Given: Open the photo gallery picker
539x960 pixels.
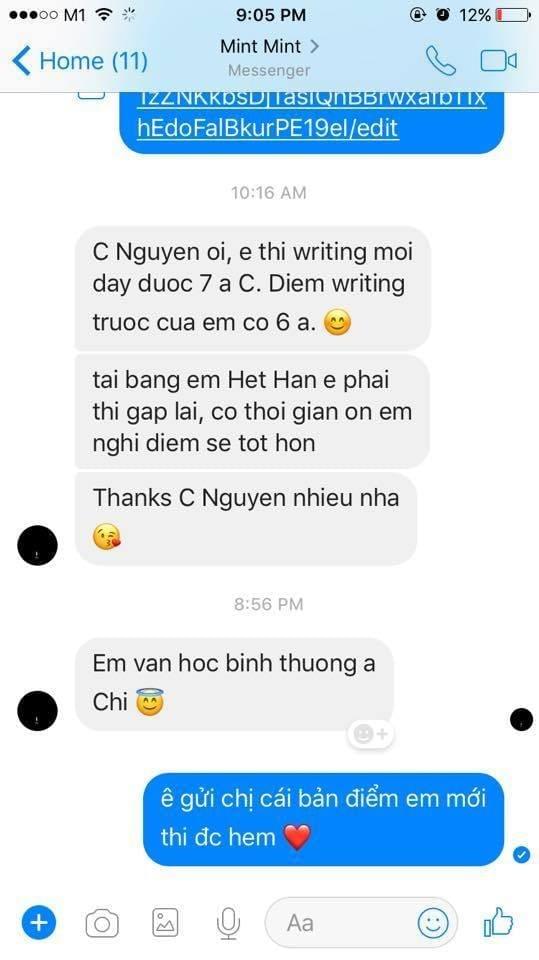Looking at the screenshot, I should click(165, 923).
